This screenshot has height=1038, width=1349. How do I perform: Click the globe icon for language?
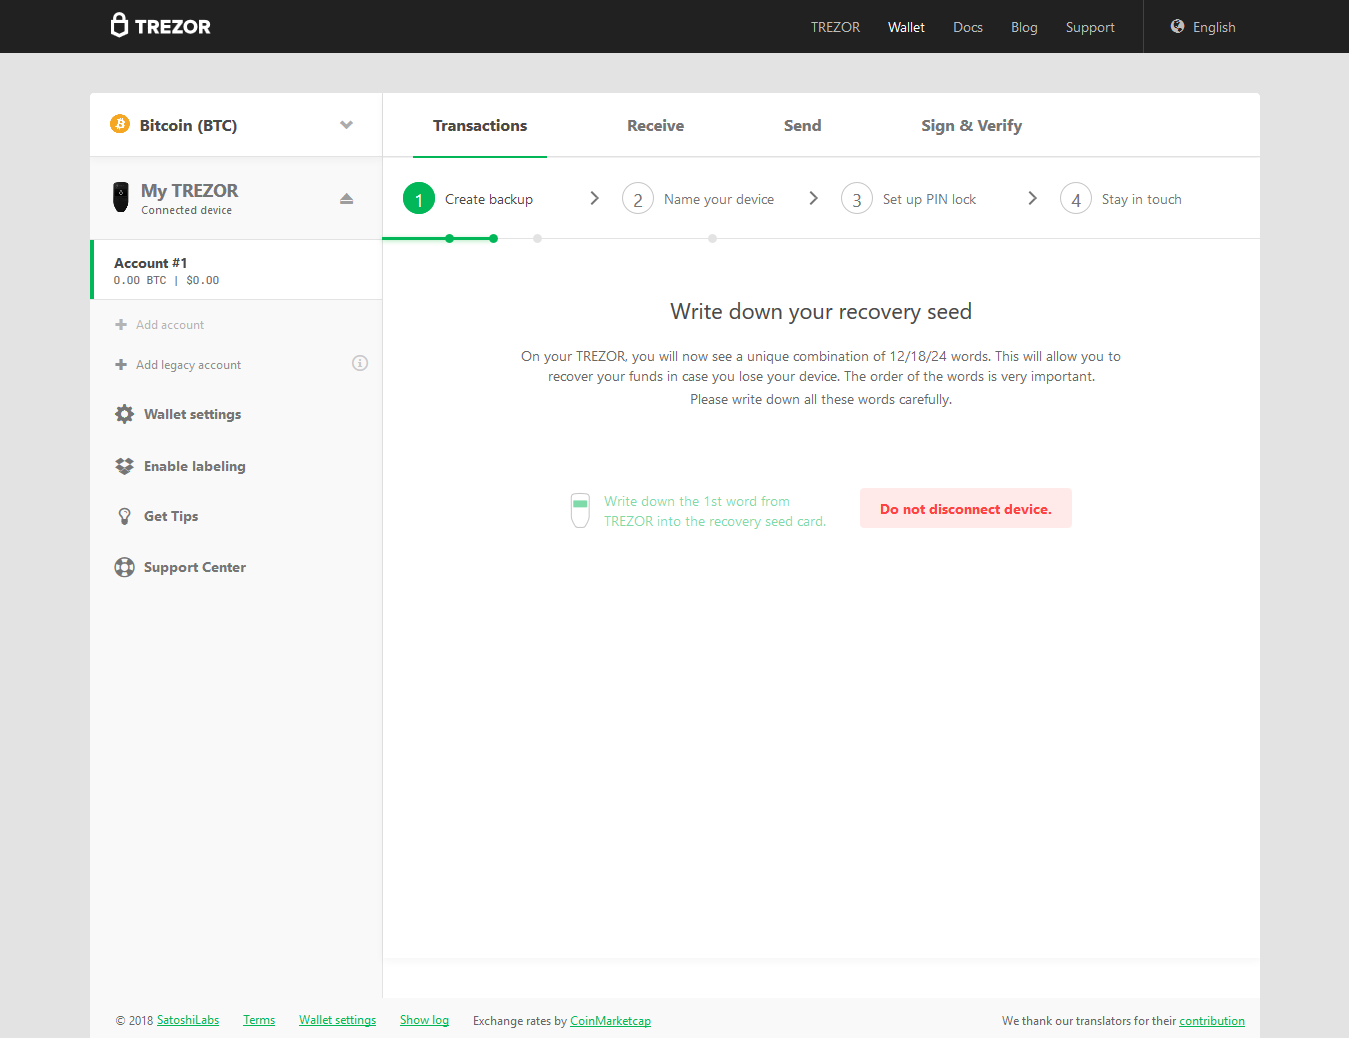pos(1177,27)
